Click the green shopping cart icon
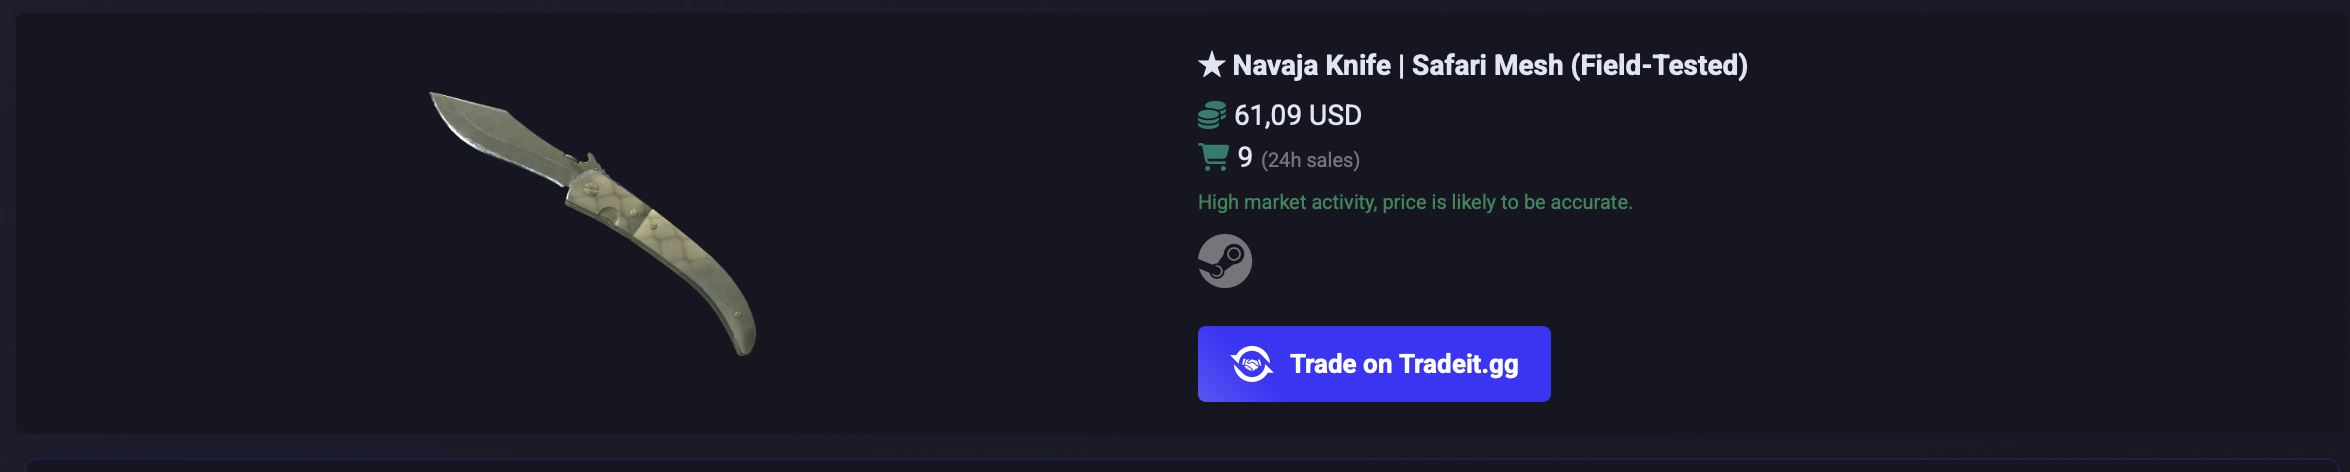The image size is (2350, 472). [1213, 157]
